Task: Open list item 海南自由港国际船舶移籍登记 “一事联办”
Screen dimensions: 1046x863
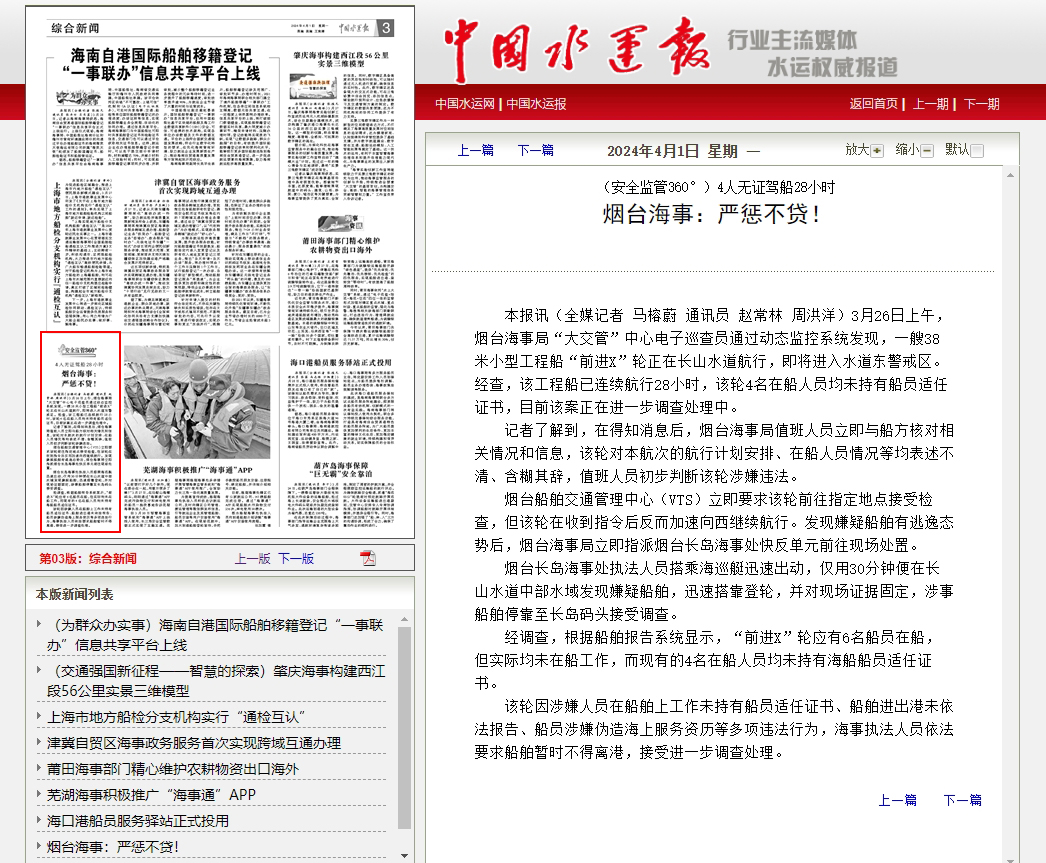Action: pyautogui.click(x=215, y=635)
